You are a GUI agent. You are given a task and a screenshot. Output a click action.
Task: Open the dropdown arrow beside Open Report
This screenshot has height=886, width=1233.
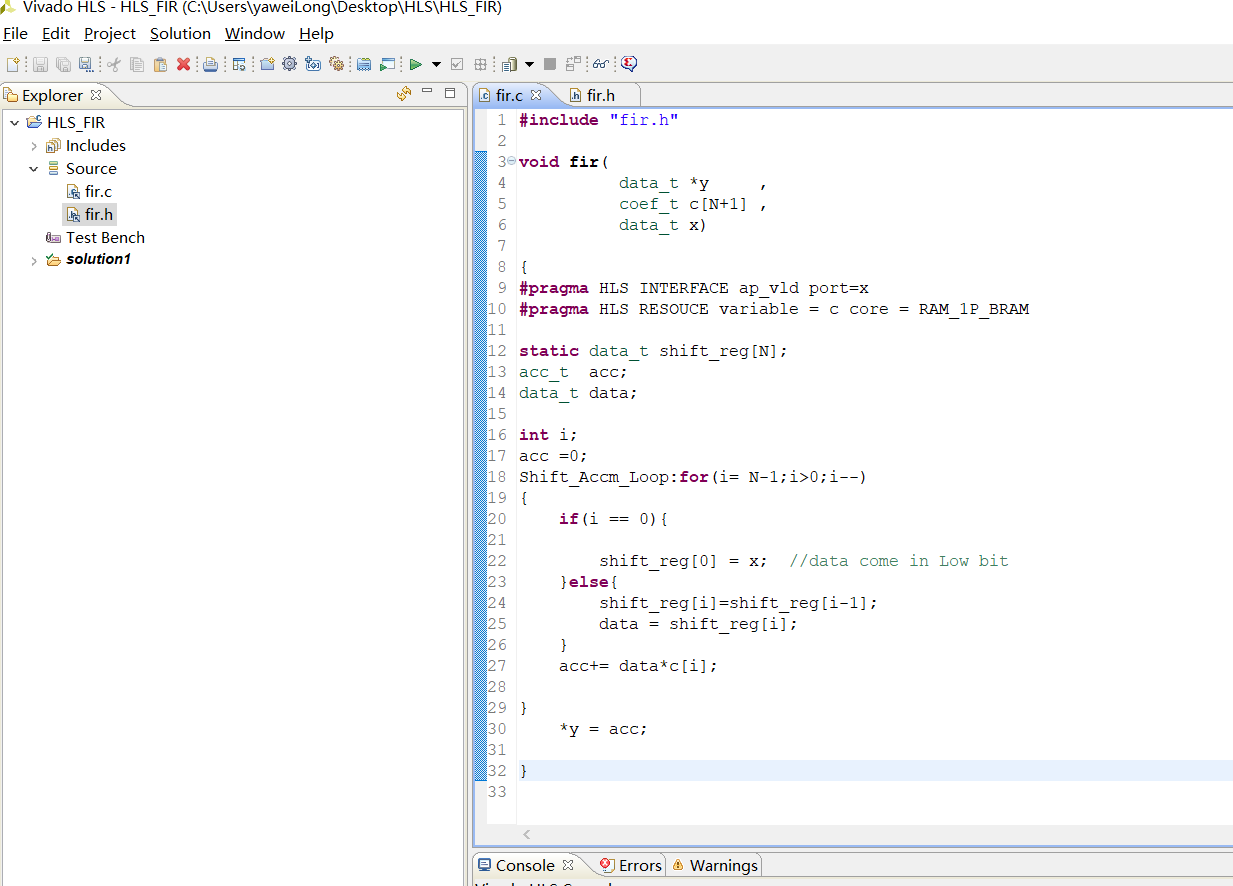[529, 64]
